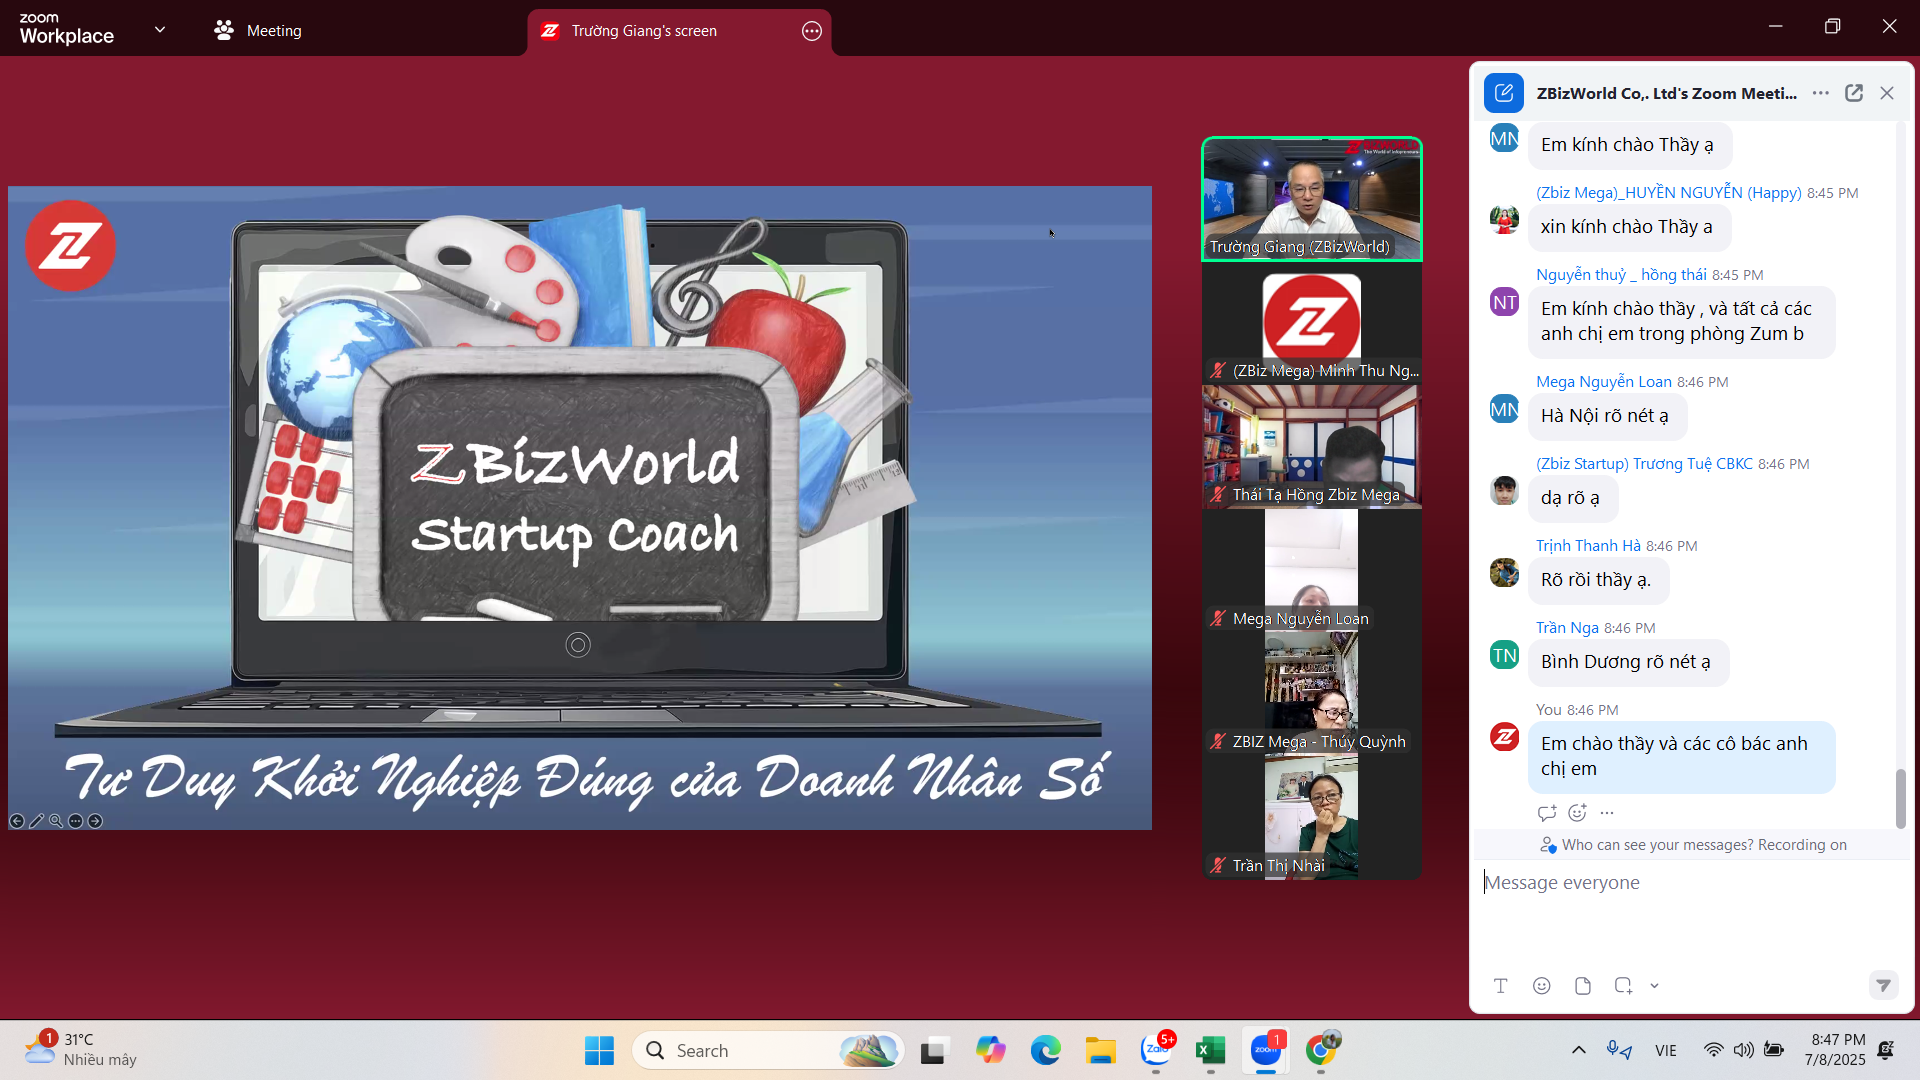The height and width of the screenshot is (1080, 1920).
Task: Open Google Chrome from taskbar
Action: point(1321,1051)
